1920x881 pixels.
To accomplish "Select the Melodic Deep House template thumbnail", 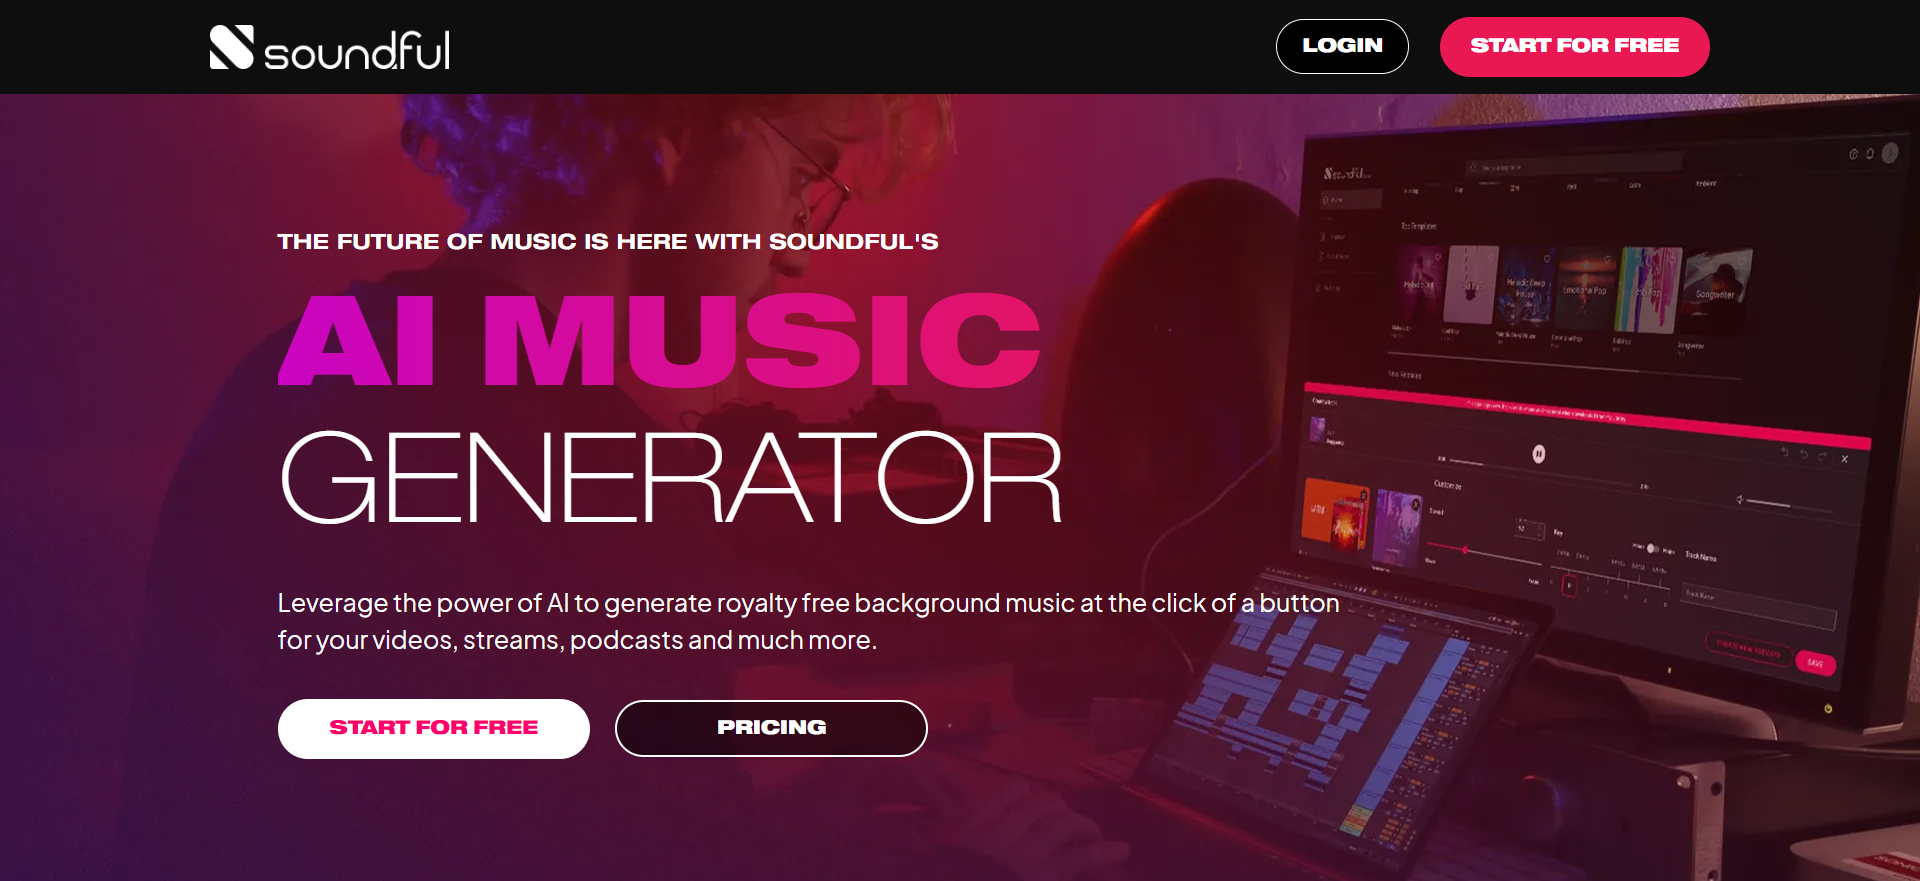I will (1526, 286).
